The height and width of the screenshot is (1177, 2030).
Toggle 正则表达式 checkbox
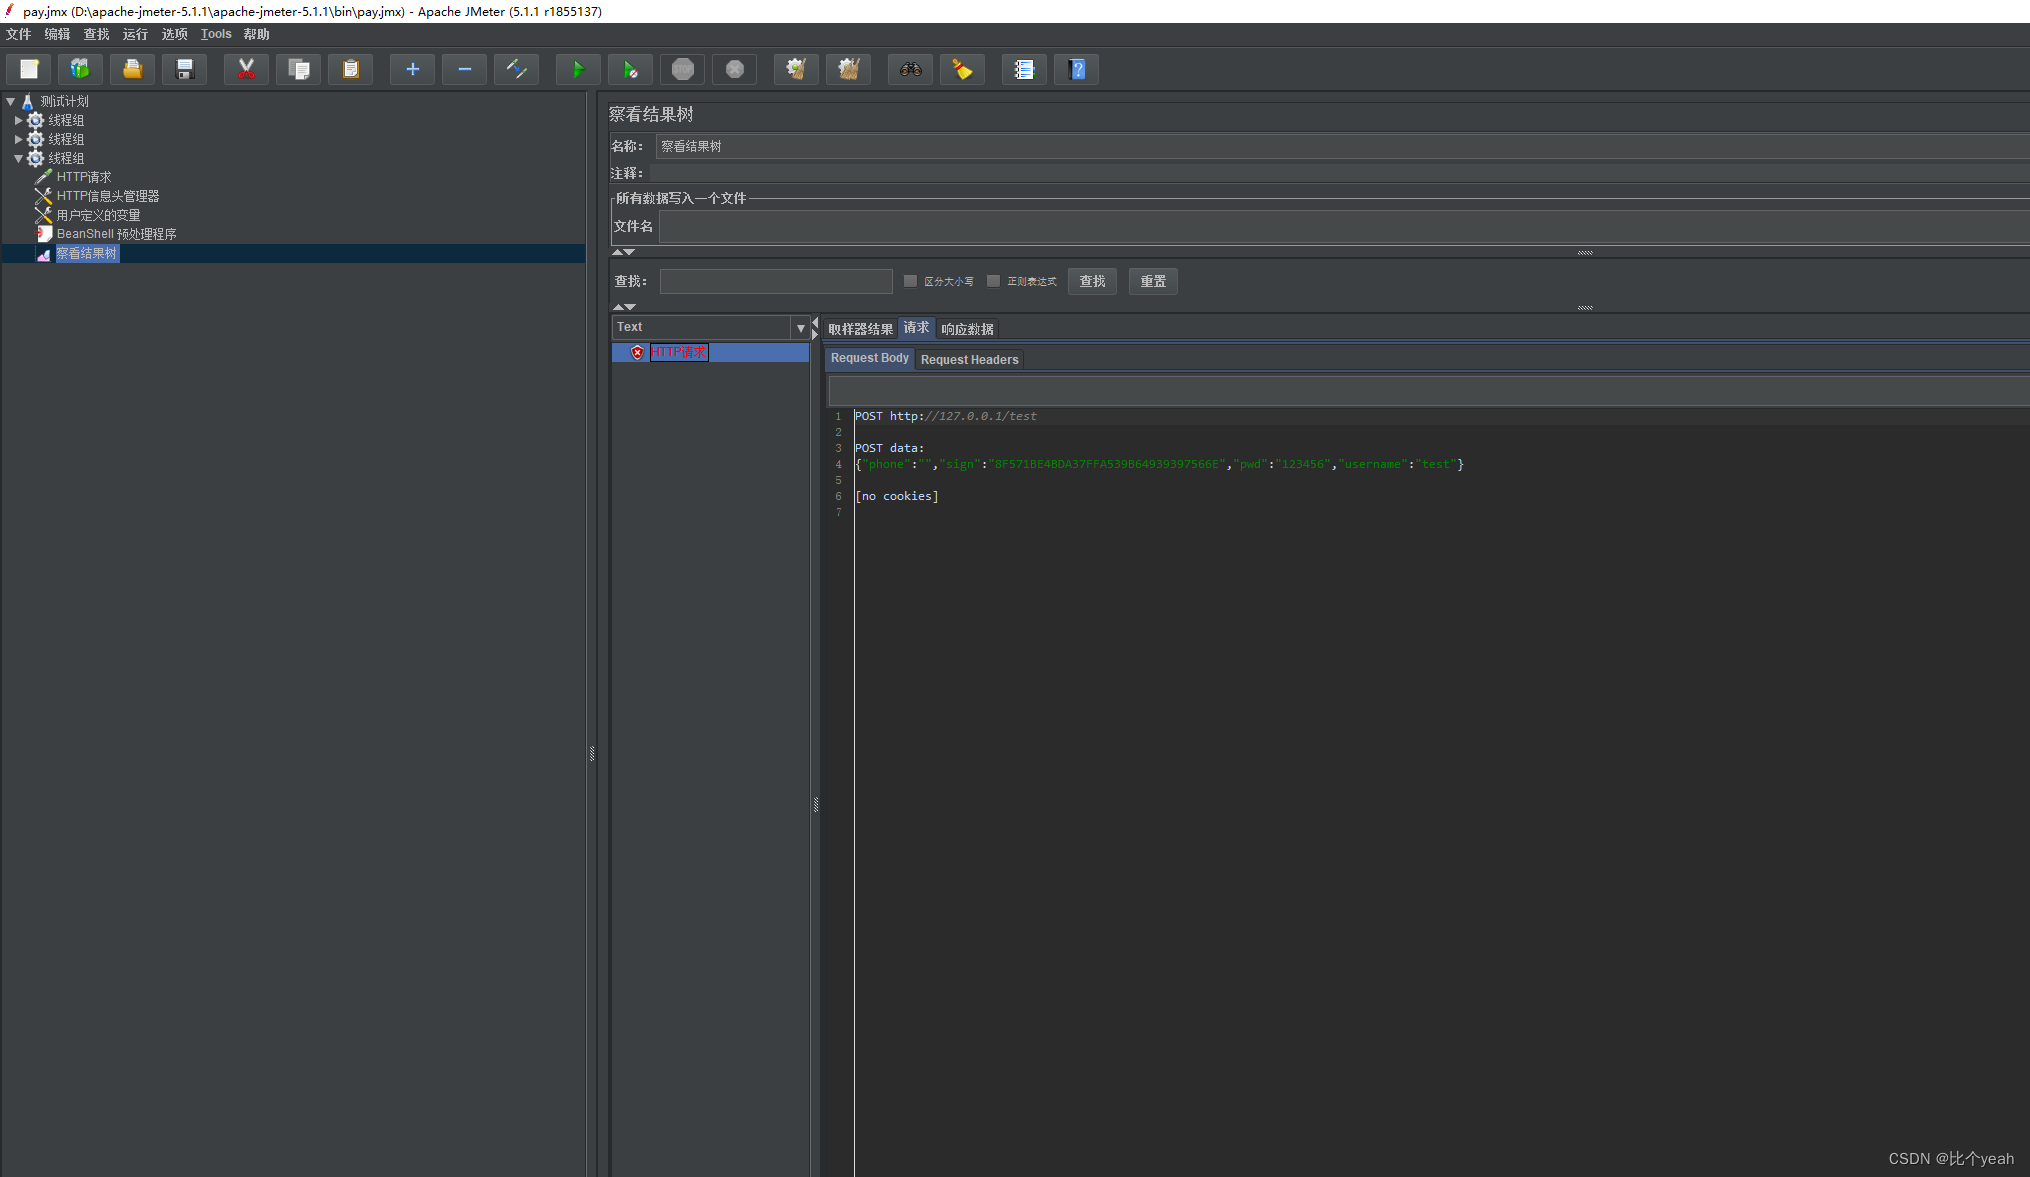click(x=993, y=281)
